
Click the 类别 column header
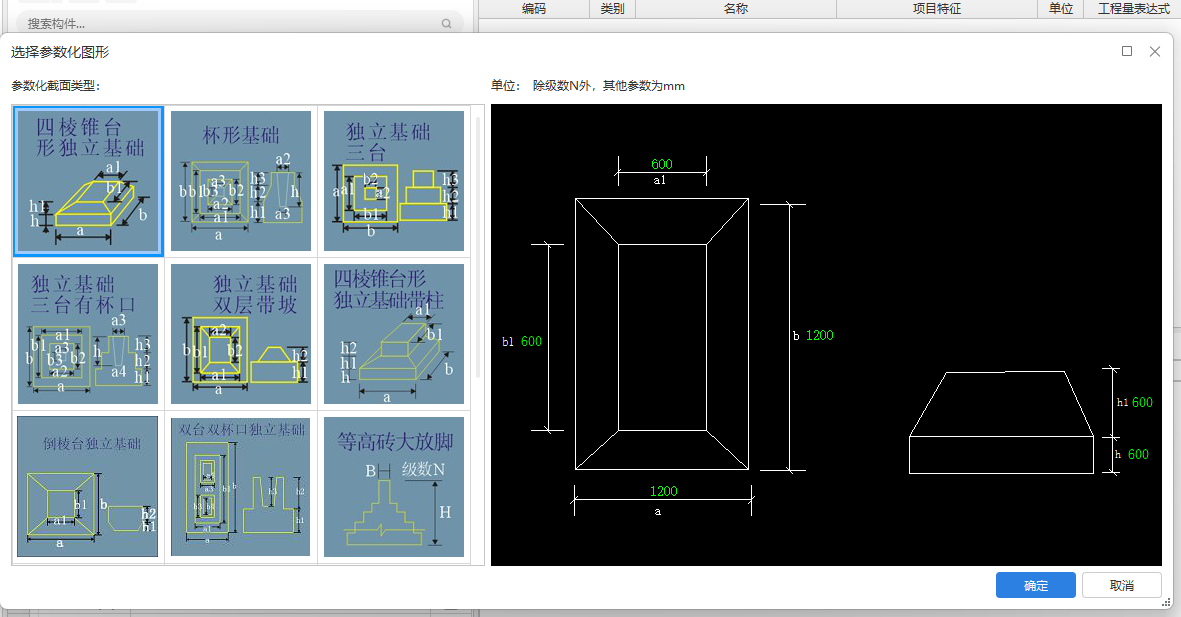pyautogui.click(x=612, y=8)
